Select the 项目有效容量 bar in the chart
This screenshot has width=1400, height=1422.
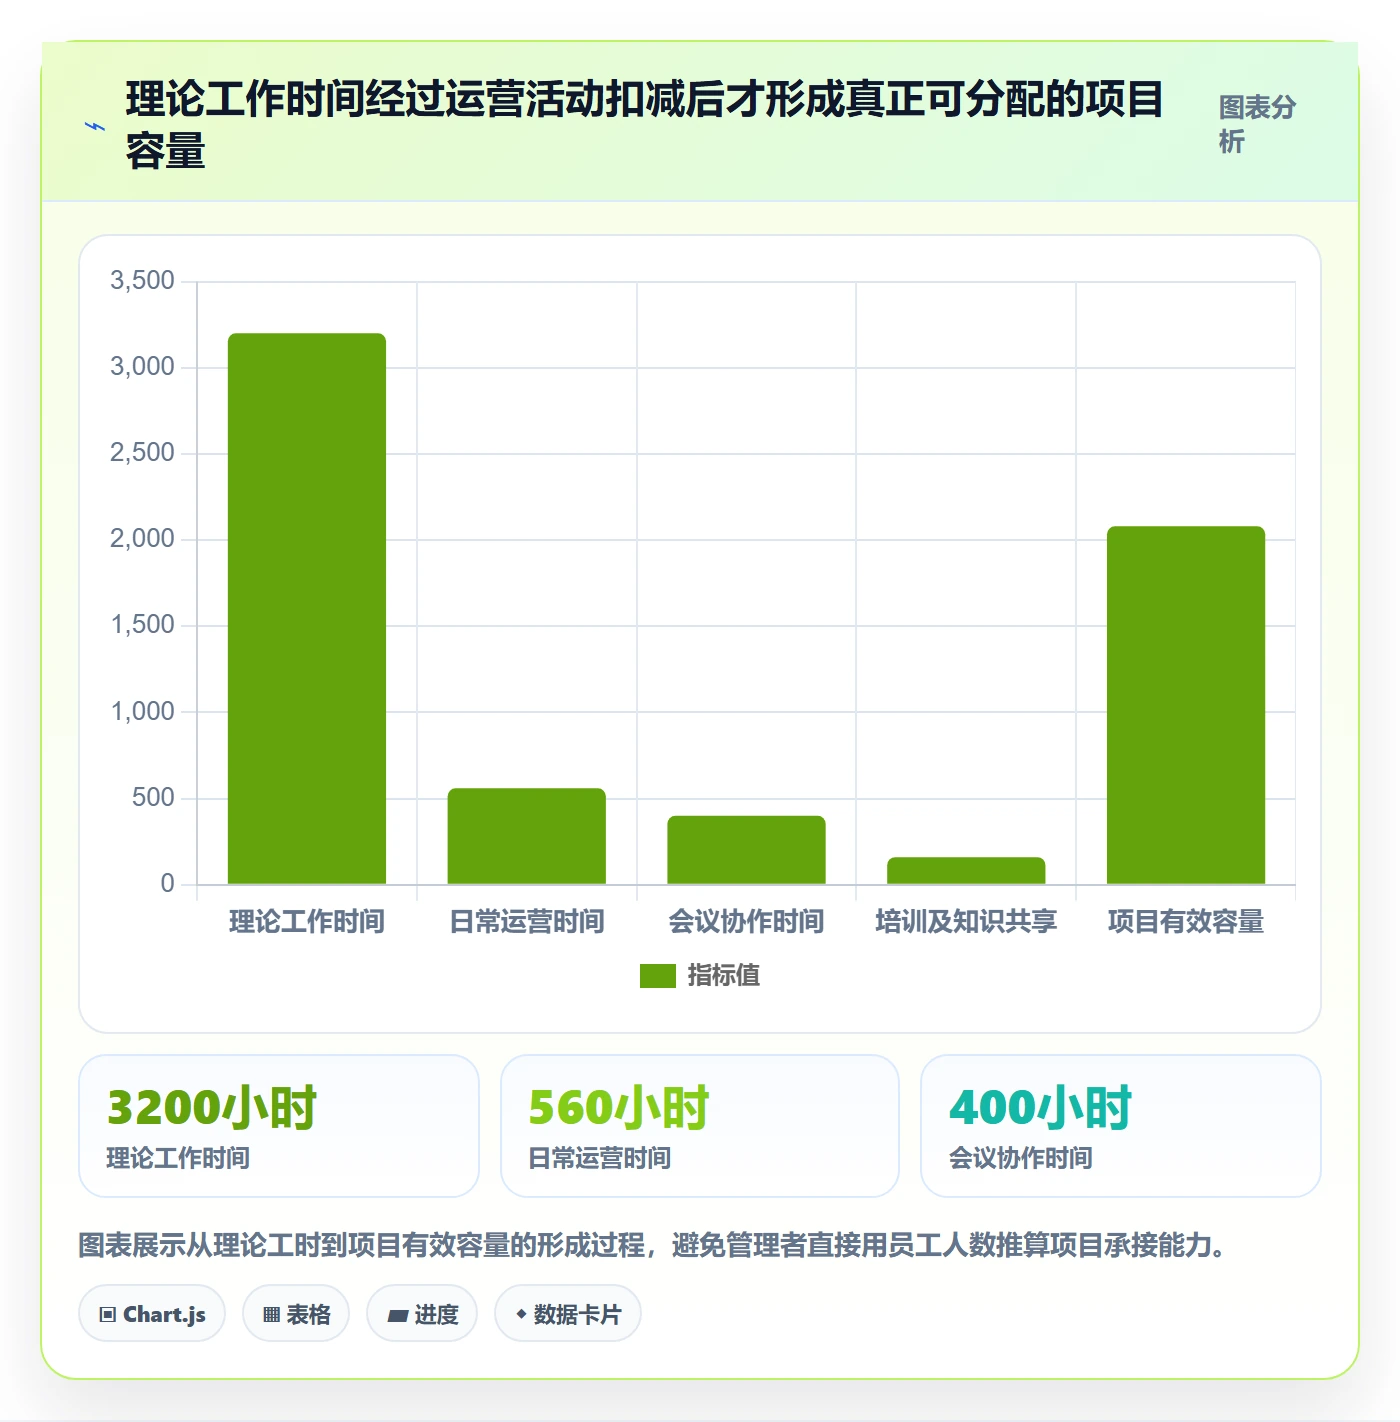[1186, 705]
